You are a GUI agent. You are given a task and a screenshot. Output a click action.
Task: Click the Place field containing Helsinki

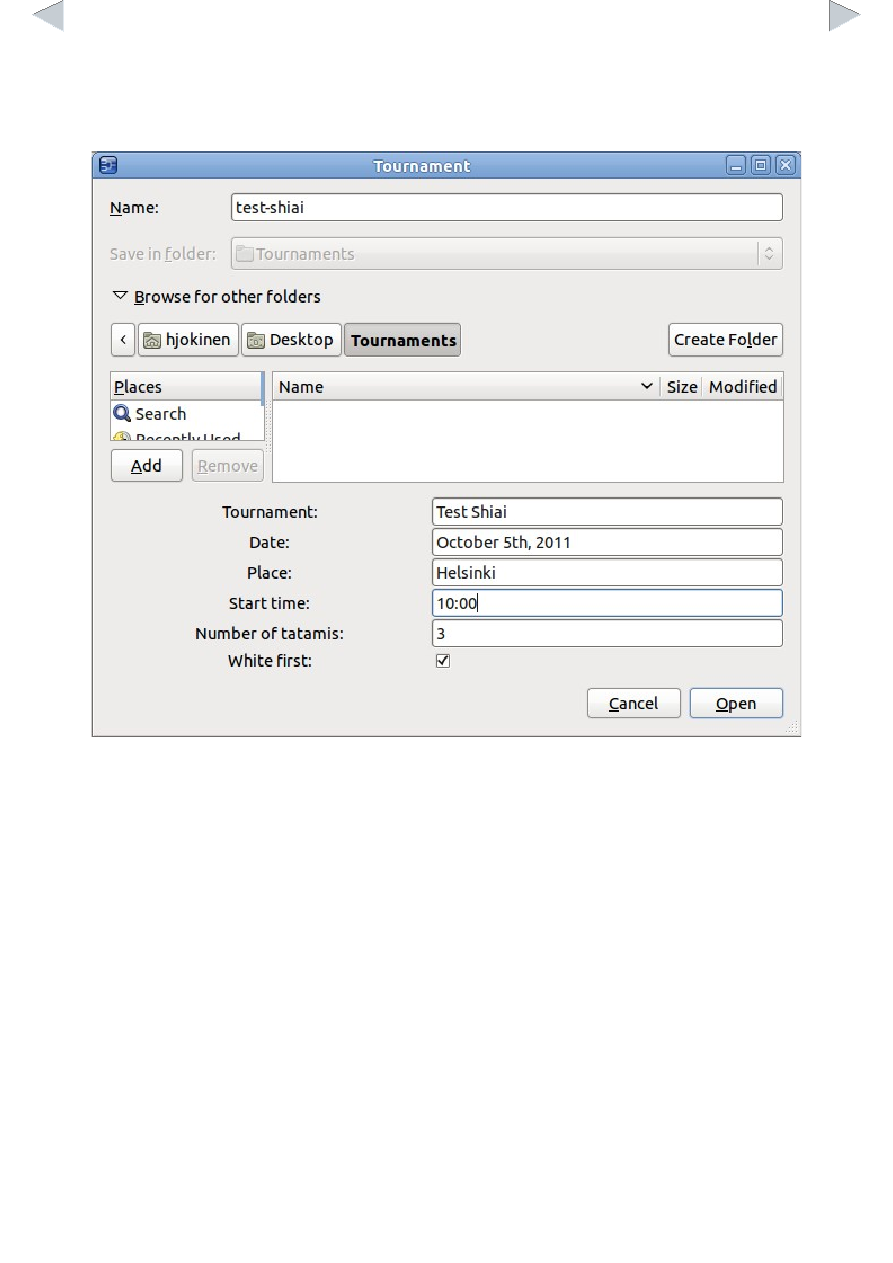pyautogui.click(x=607, y=573)
